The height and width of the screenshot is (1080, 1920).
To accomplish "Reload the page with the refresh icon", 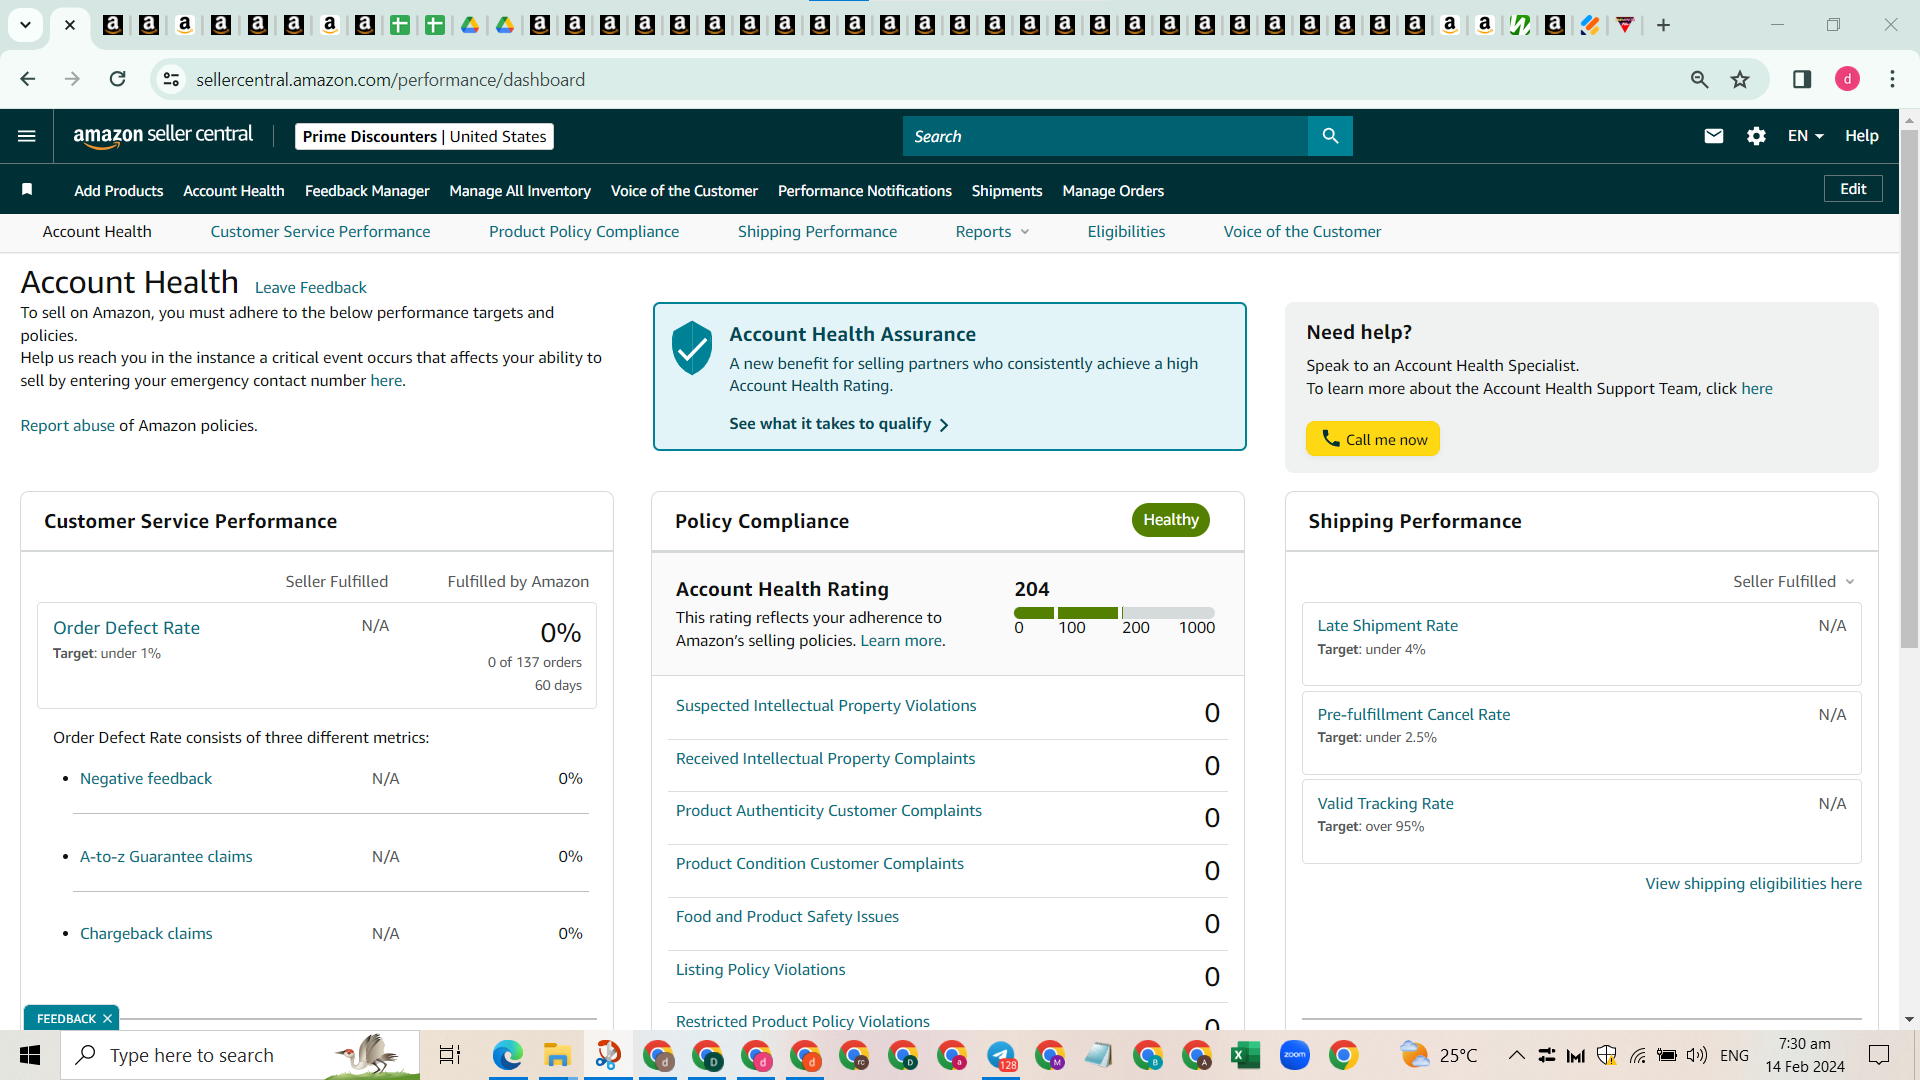I will pos(118,79).
